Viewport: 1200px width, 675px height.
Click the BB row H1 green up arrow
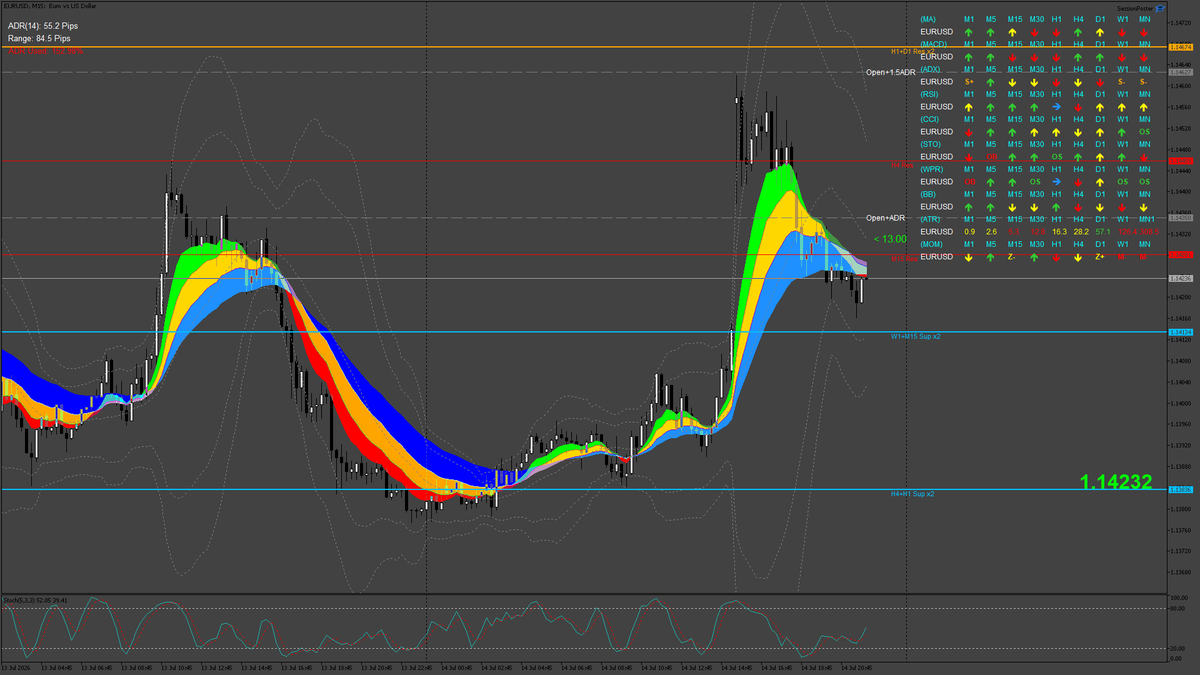[x=1056, y=207]
